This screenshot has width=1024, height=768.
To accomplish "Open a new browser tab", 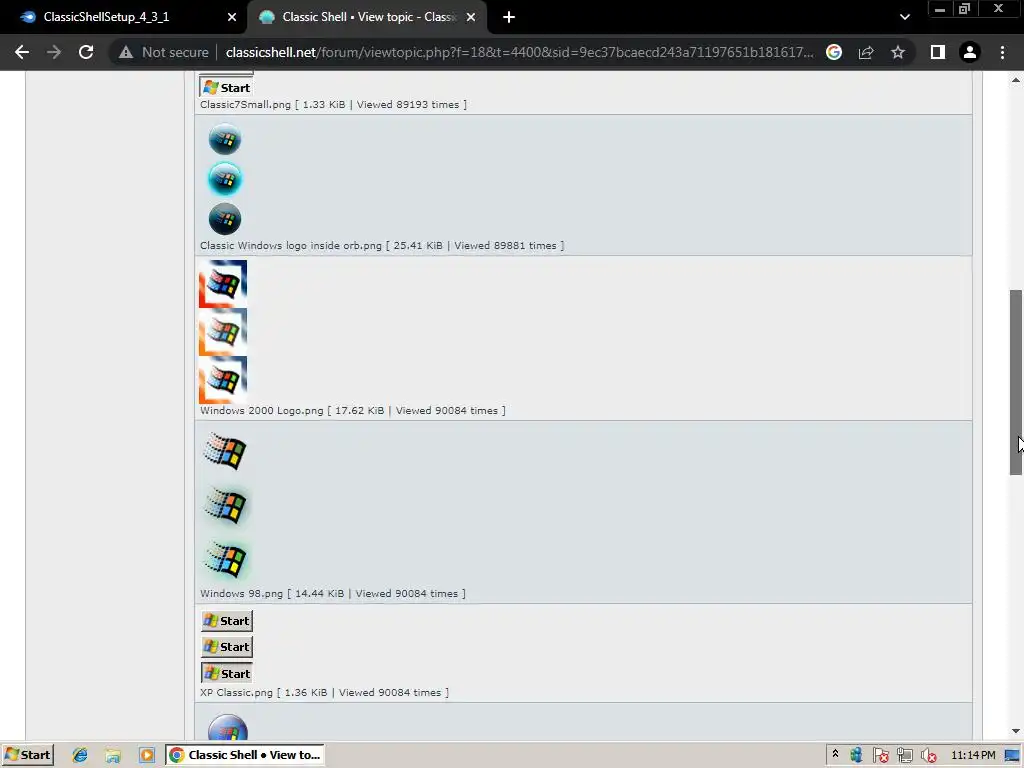I will click(509, 17).
